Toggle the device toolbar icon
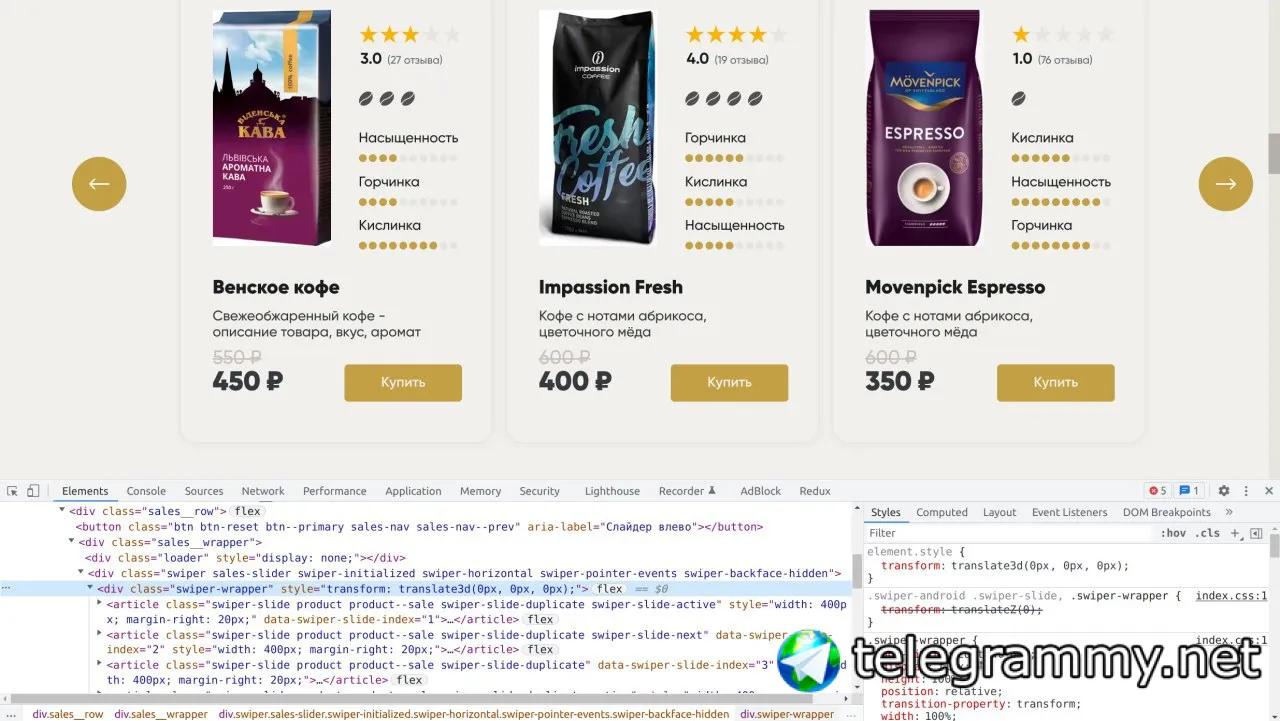 point(33,491)
